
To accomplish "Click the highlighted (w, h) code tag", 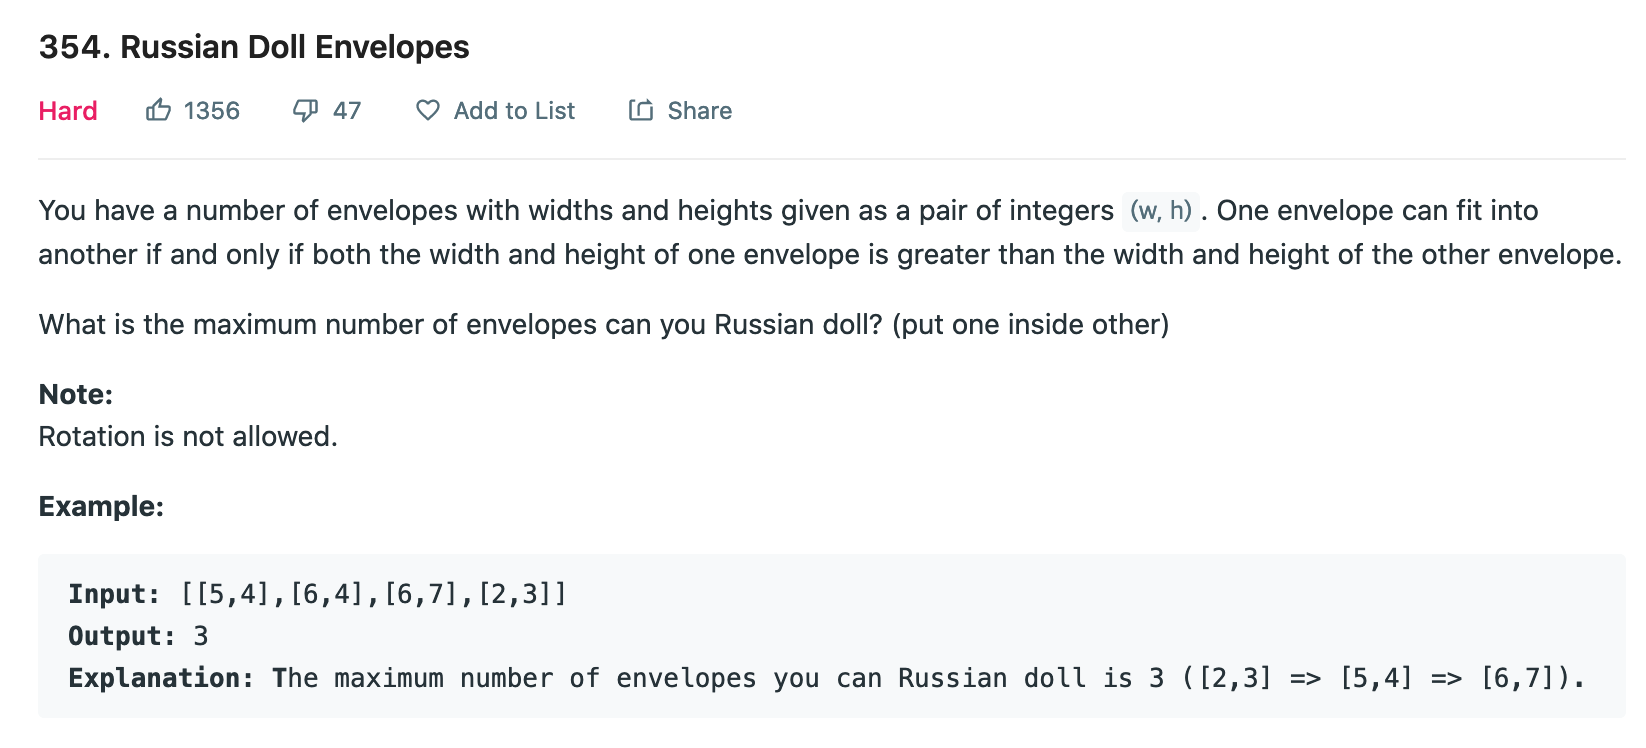I will click(1160, 210).
